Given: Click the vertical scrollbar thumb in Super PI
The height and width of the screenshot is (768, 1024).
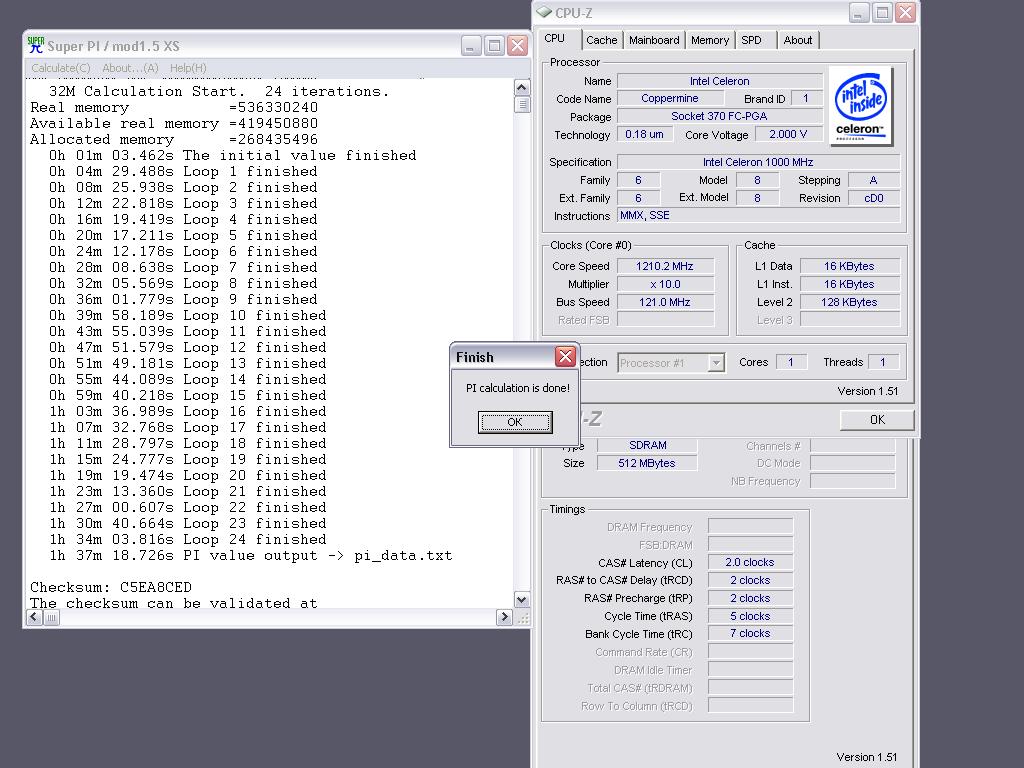Looking at the screenshot, I should tap(522, 104).
